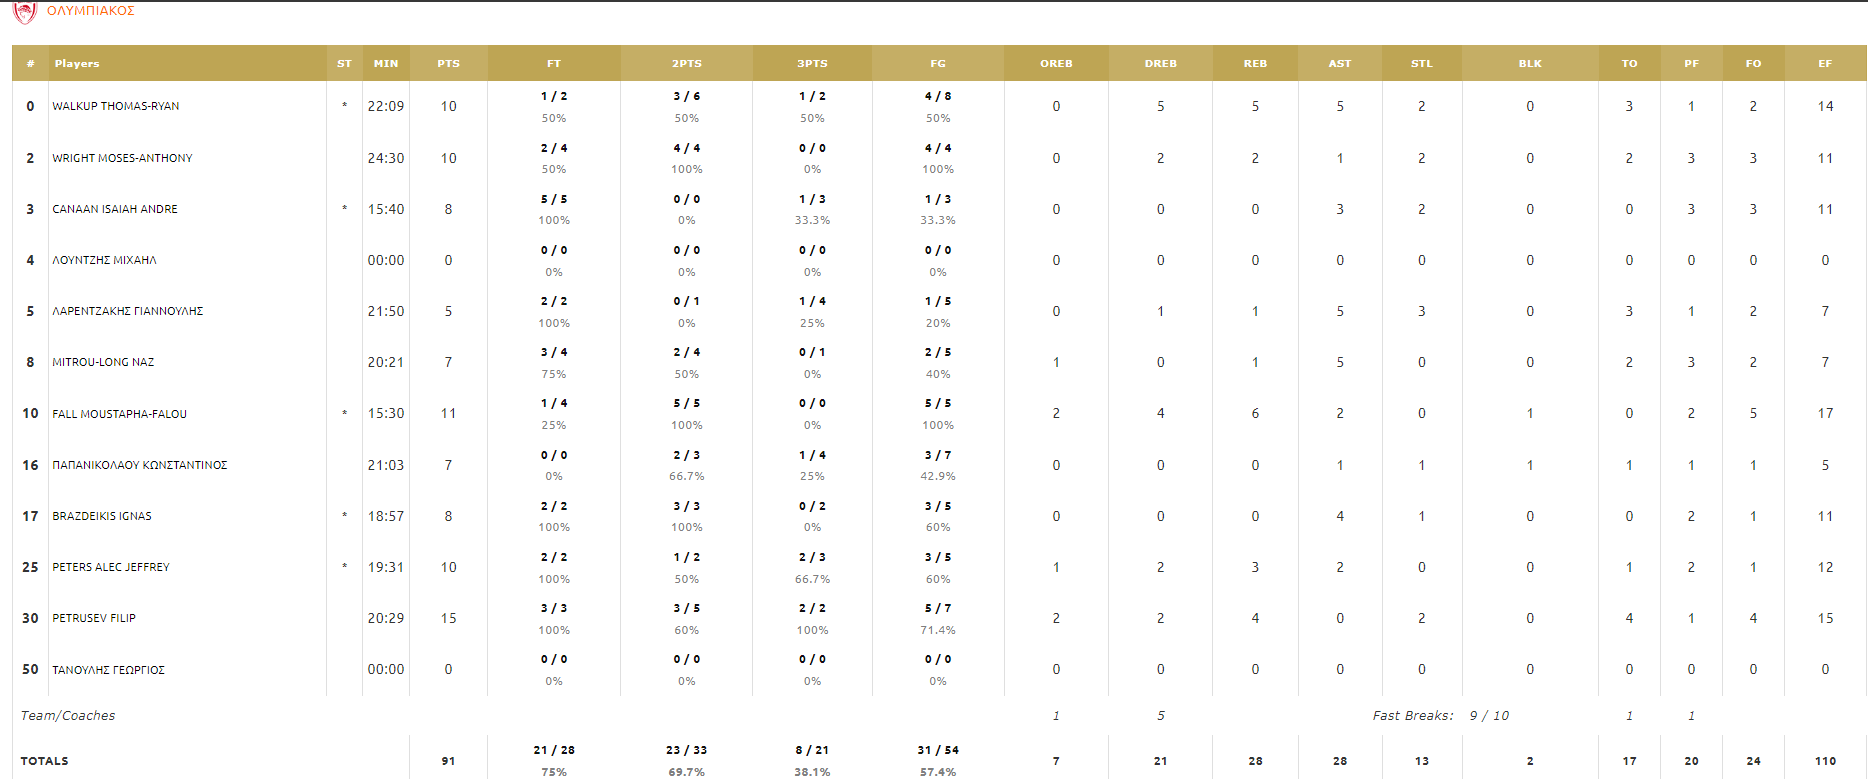The width and height of the screenshot is (1868, 779).
Task: Click player PETERS ALEC JEFFREY
Action: point(111,567)
